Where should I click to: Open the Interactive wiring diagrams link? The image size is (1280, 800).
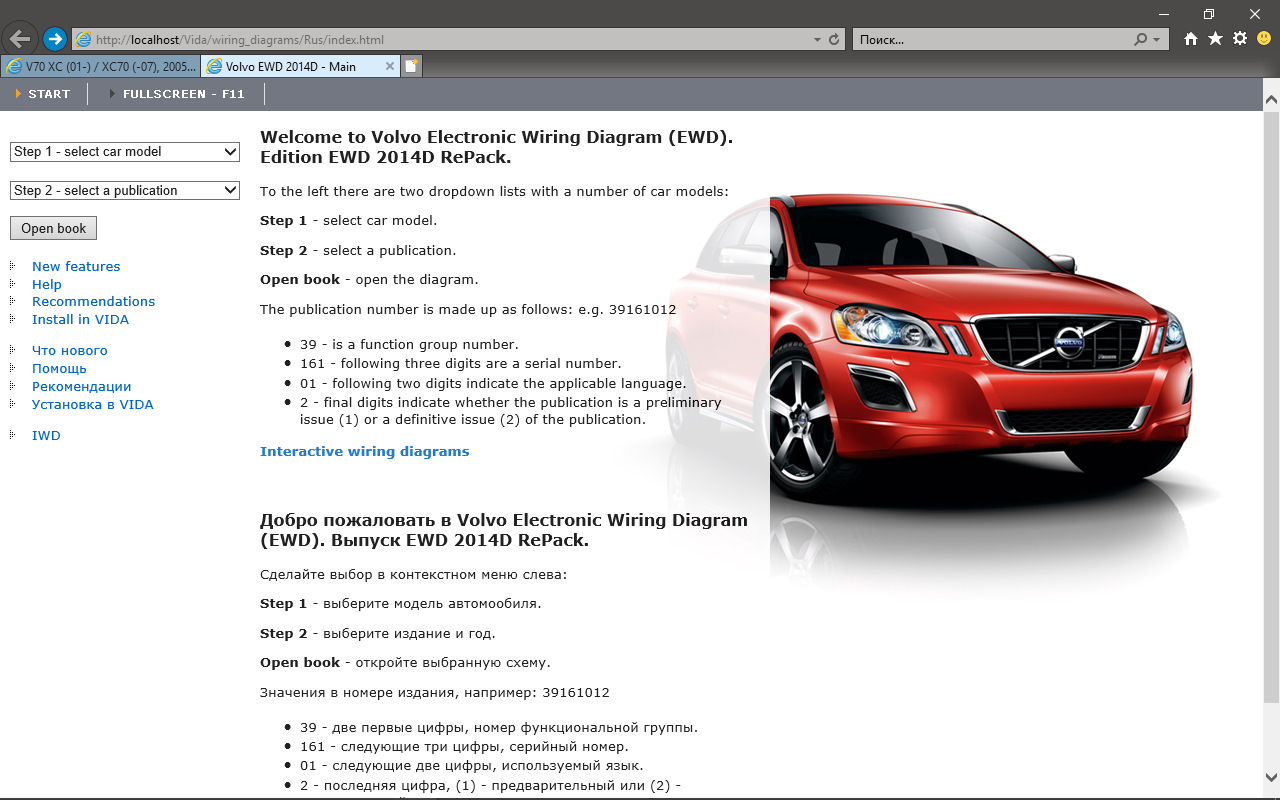coord(364,452)
